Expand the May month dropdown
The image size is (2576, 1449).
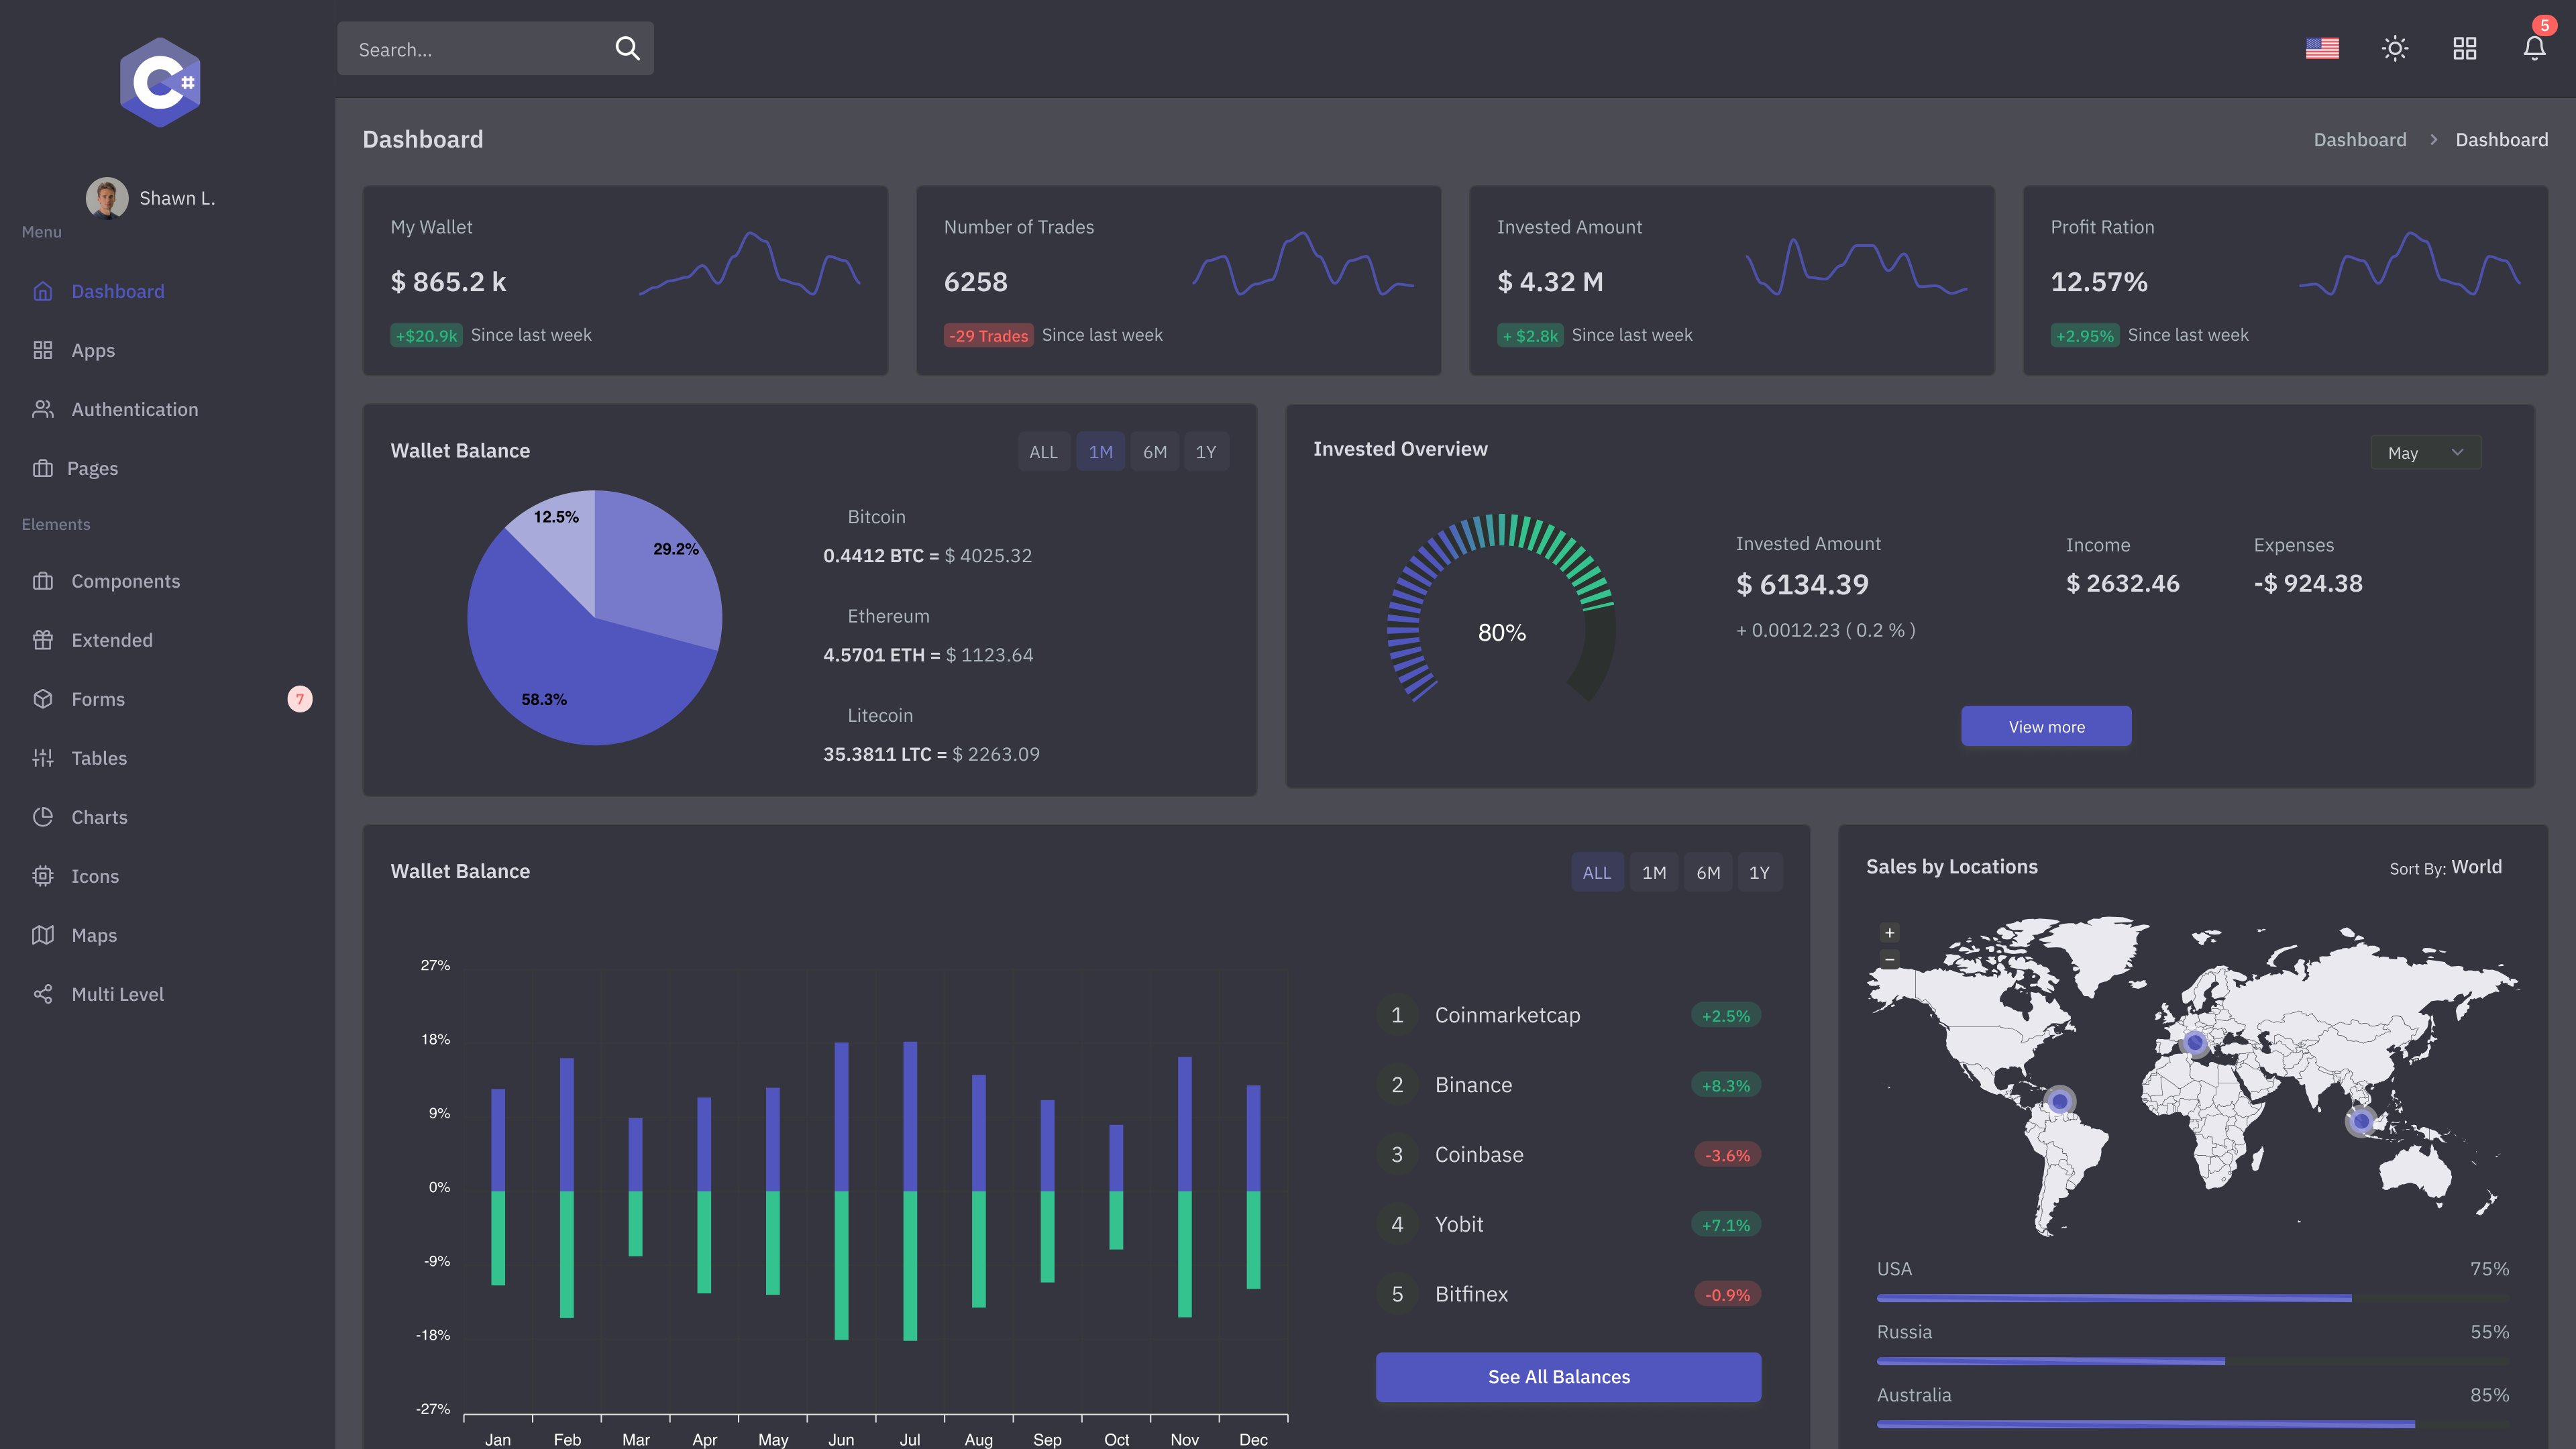point(2426,452)
